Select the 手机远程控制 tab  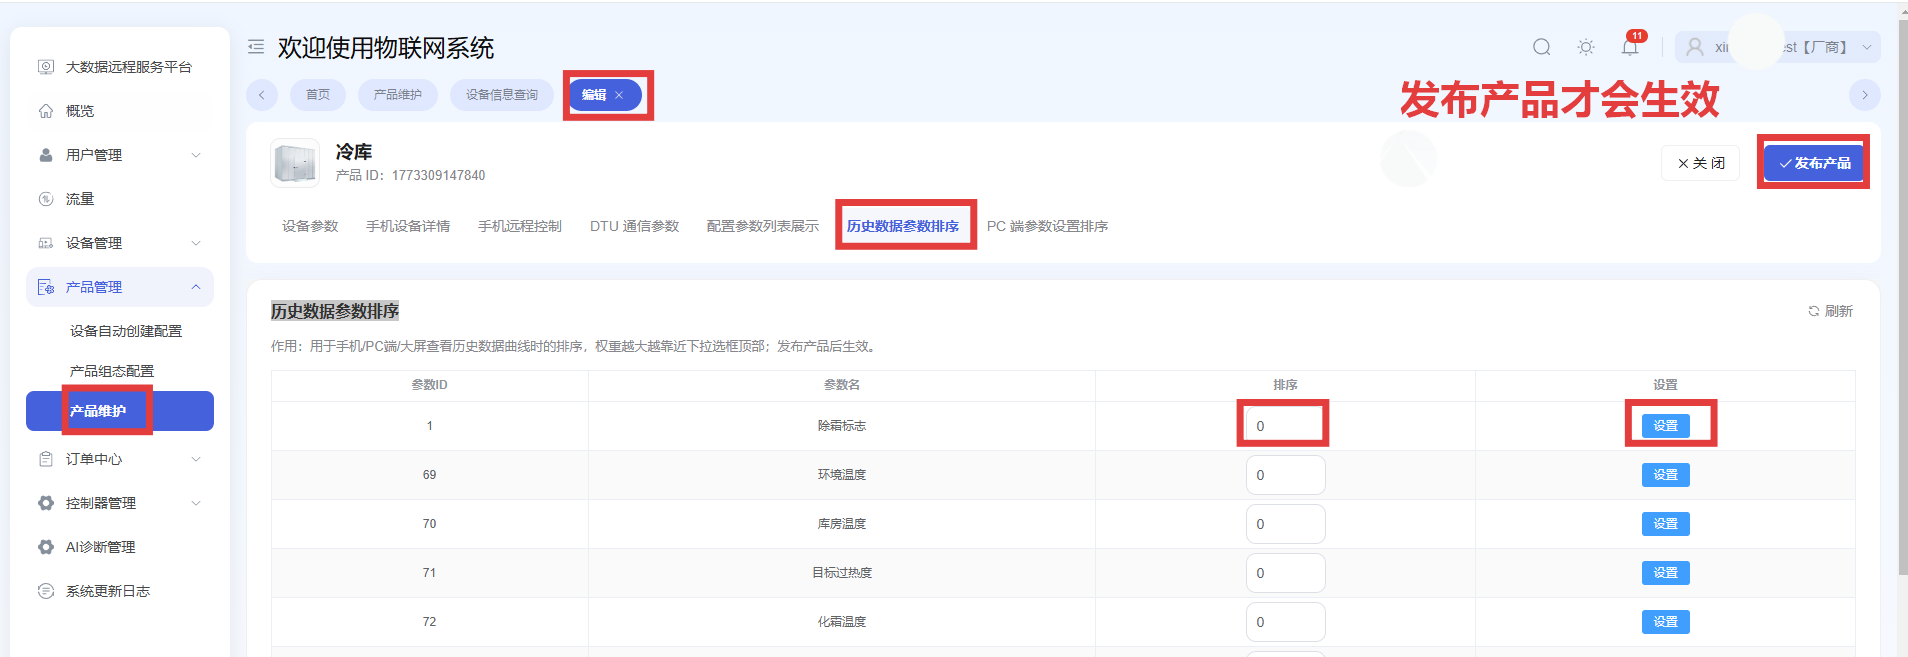[520, 226]
